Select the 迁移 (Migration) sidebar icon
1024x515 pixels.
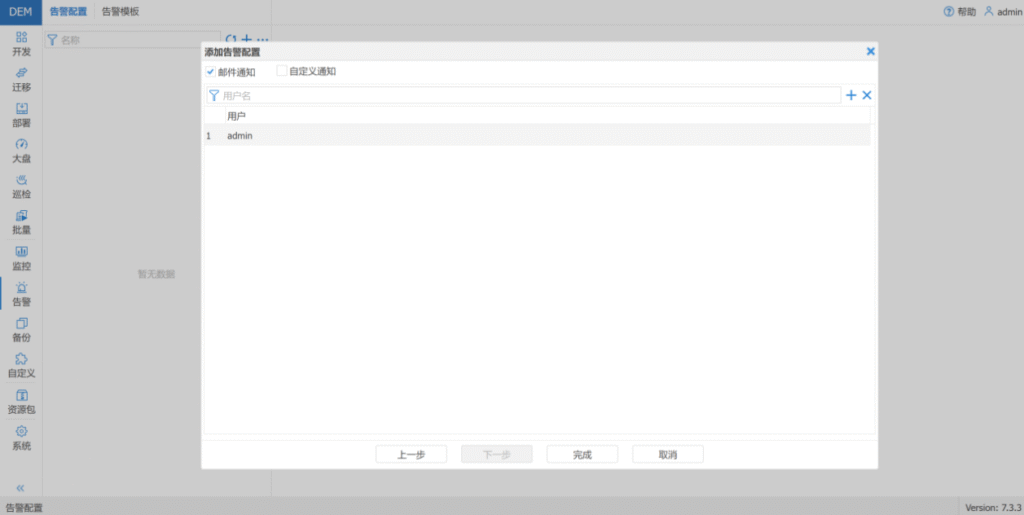pos(21,79)
